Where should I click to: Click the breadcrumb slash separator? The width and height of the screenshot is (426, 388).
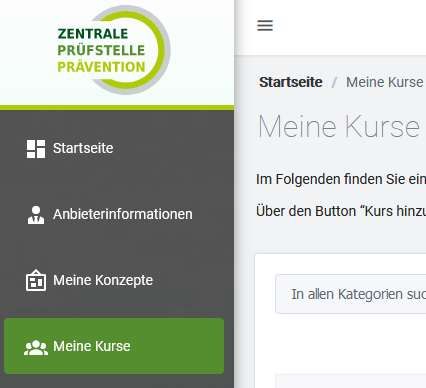tap(334, 82)
